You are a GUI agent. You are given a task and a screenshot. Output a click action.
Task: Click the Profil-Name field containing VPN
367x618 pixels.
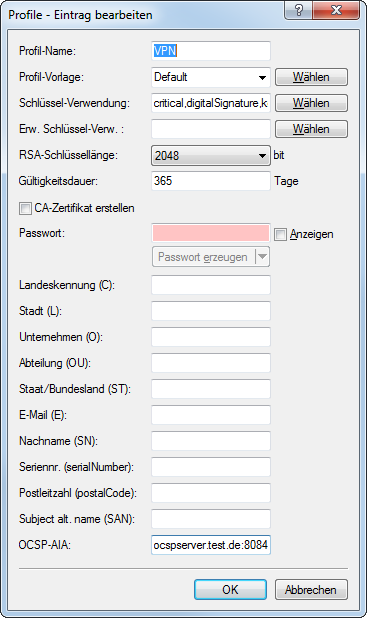[x=211, y=51]
